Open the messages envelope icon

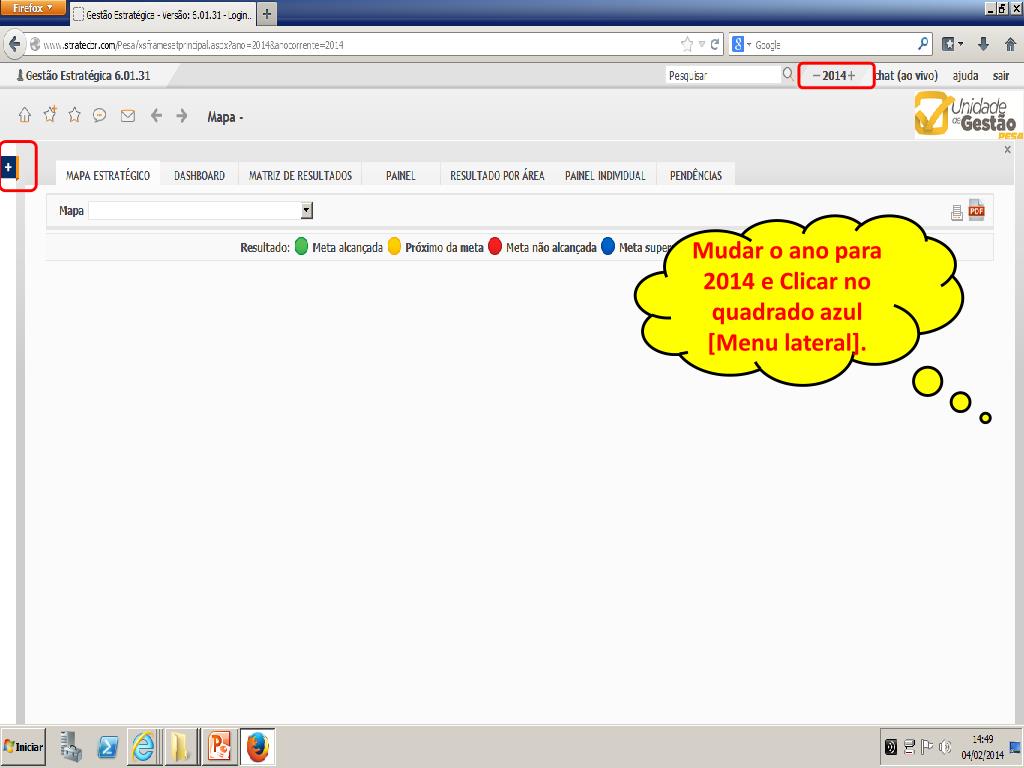tap(128, 116)
